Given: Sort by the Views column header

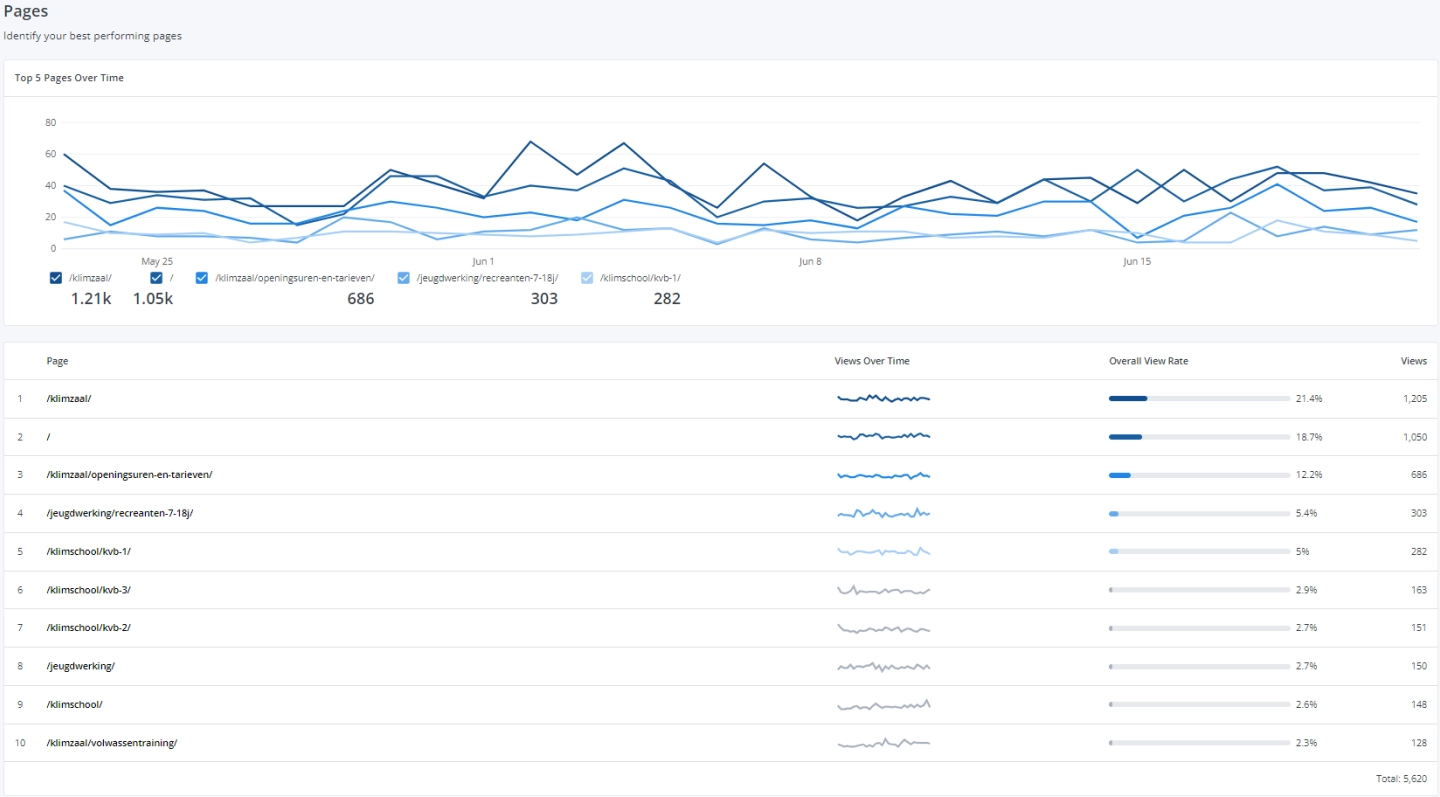Looking at the screenshot, I should pos(1413,361).
